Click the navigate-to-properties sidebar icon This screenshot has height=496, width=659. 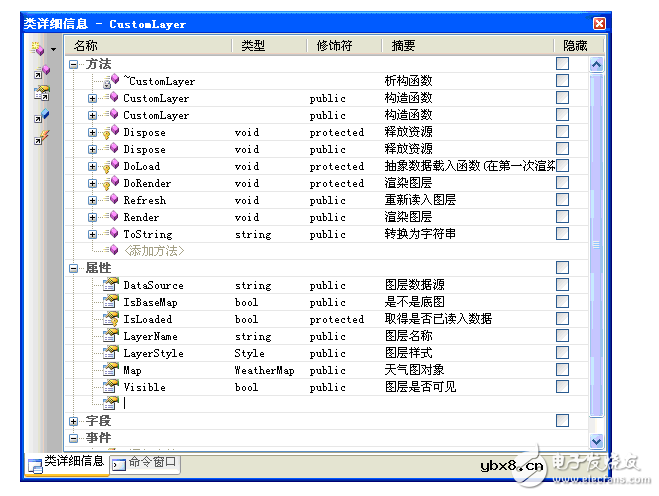(x=42, y=93)
